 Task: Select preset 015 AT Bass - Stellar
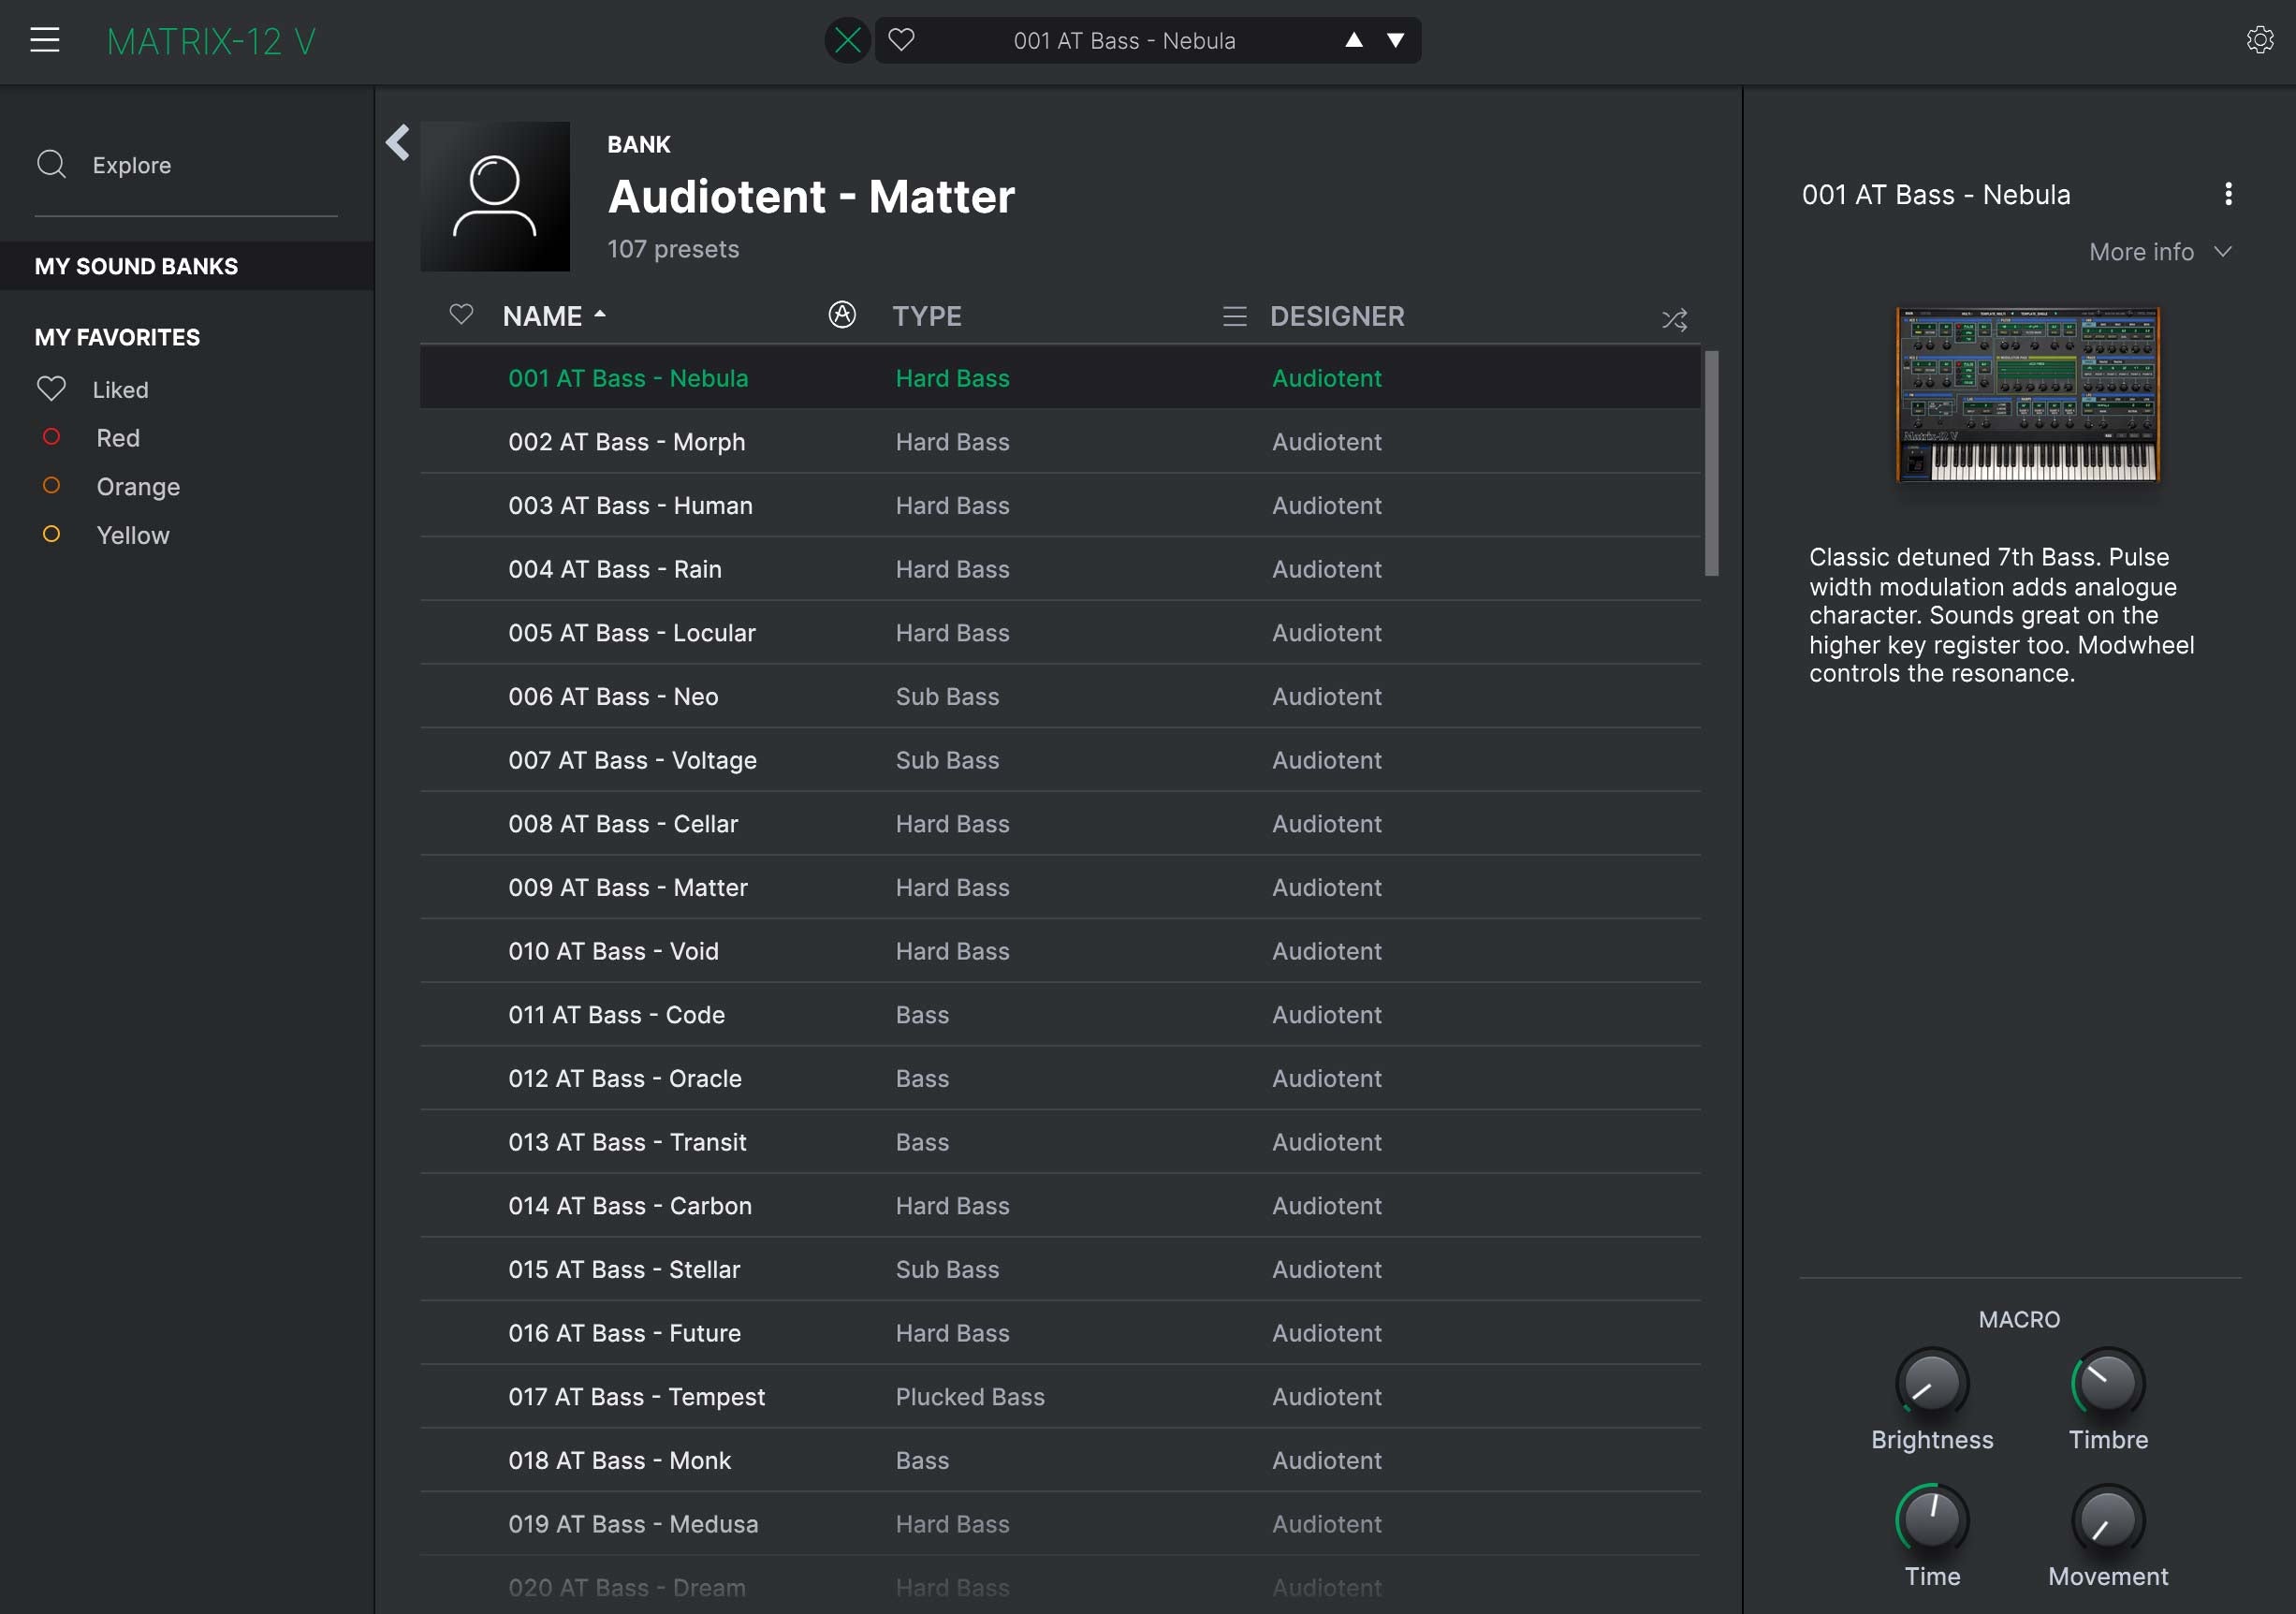(x=1060, y=1270)
